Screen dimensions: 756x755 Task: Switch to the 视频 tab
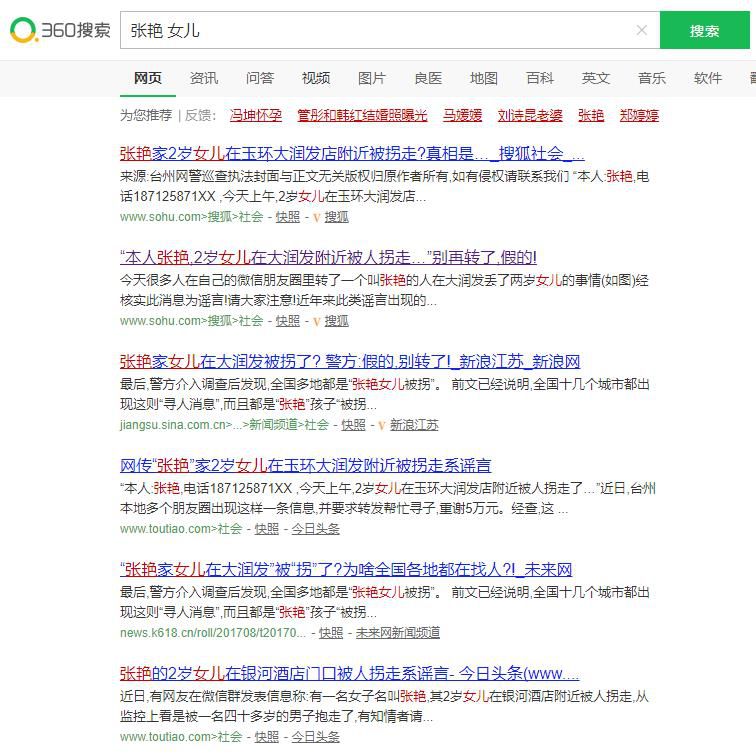pos(316,78)
